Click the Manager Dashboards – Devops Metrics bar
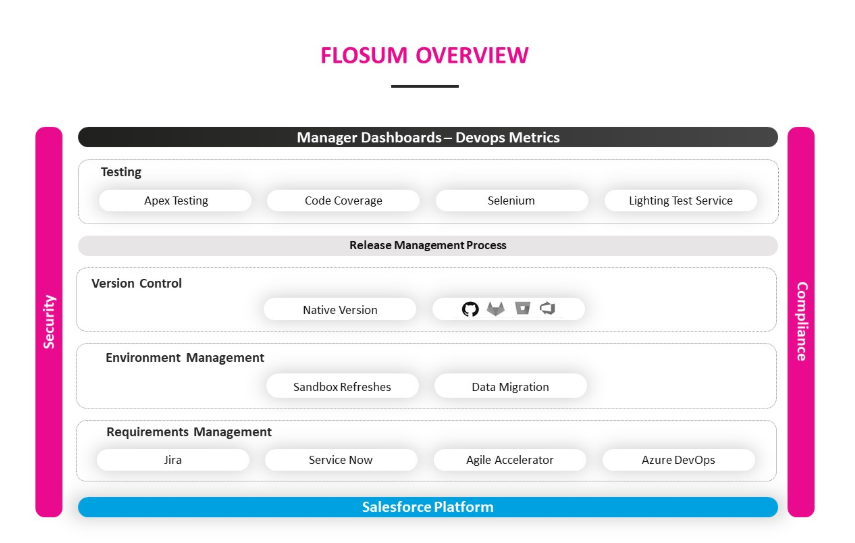Image resolution: width=855 pixels, height=543 pixels. click(x=428, y=137)
